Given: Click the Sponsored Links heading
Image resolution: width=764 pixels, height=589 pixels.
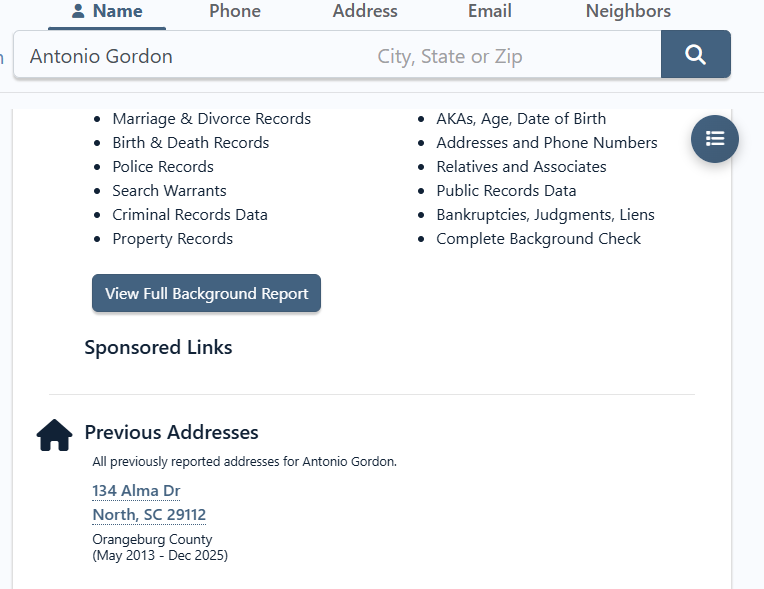Looking at the screenshot, I should click(x=158, y=347).
